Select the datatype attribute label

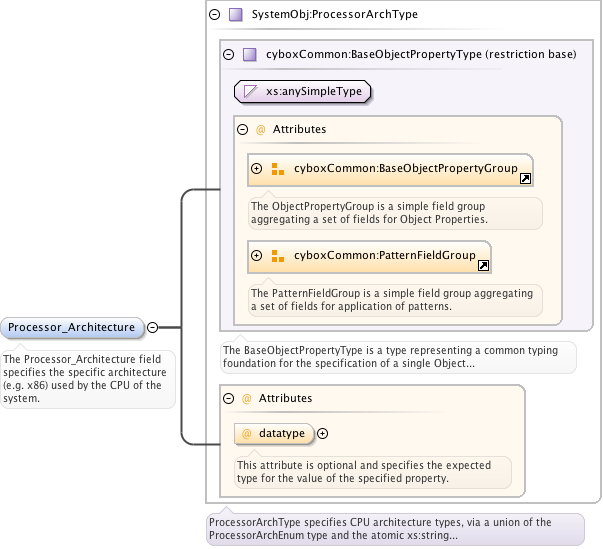pos(281,434)
